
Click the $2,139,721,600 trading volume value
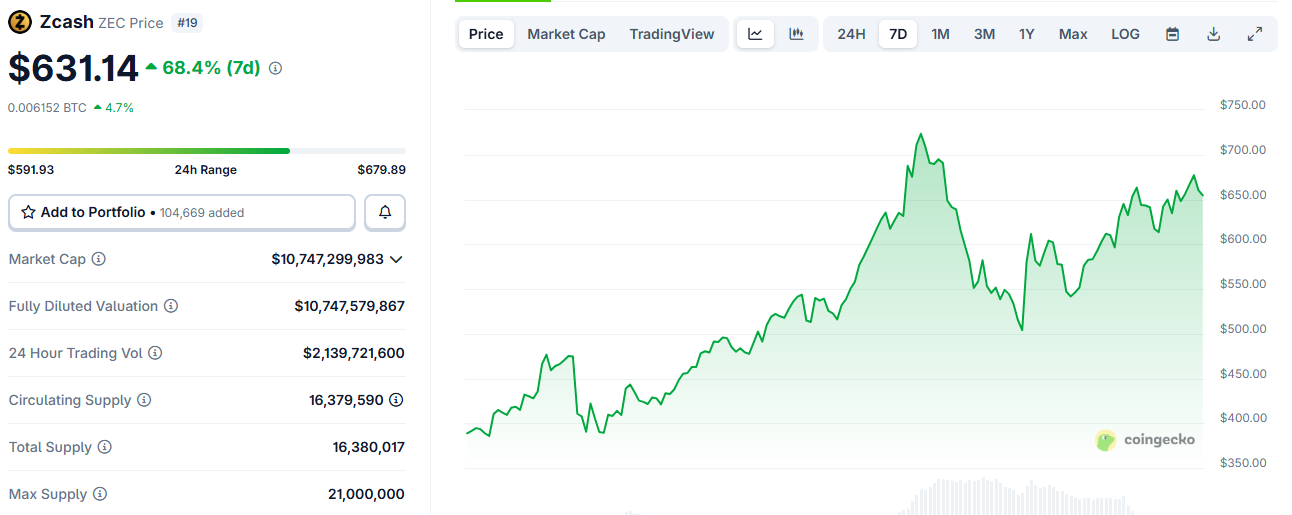click(x=354, y=353)
